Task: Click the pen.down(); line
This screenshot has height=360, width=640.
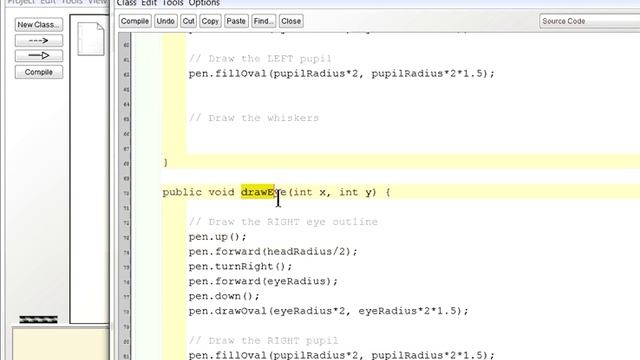Action: coord(224,296)
